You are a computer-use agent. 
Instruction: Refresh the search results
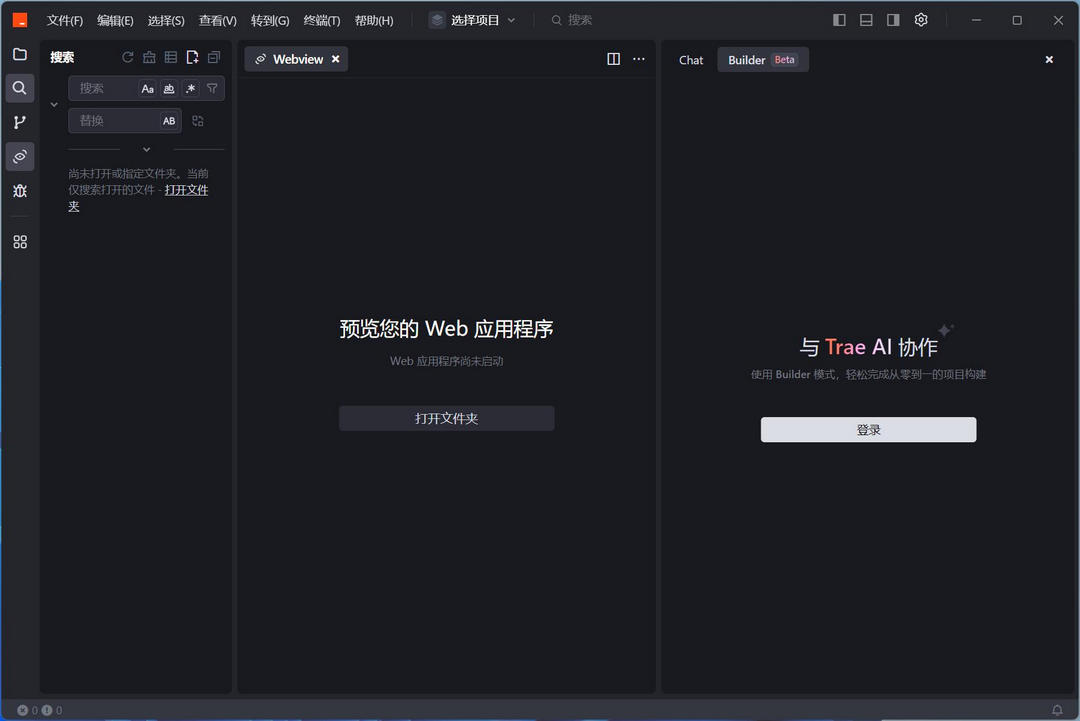click(x=128, y=57)
